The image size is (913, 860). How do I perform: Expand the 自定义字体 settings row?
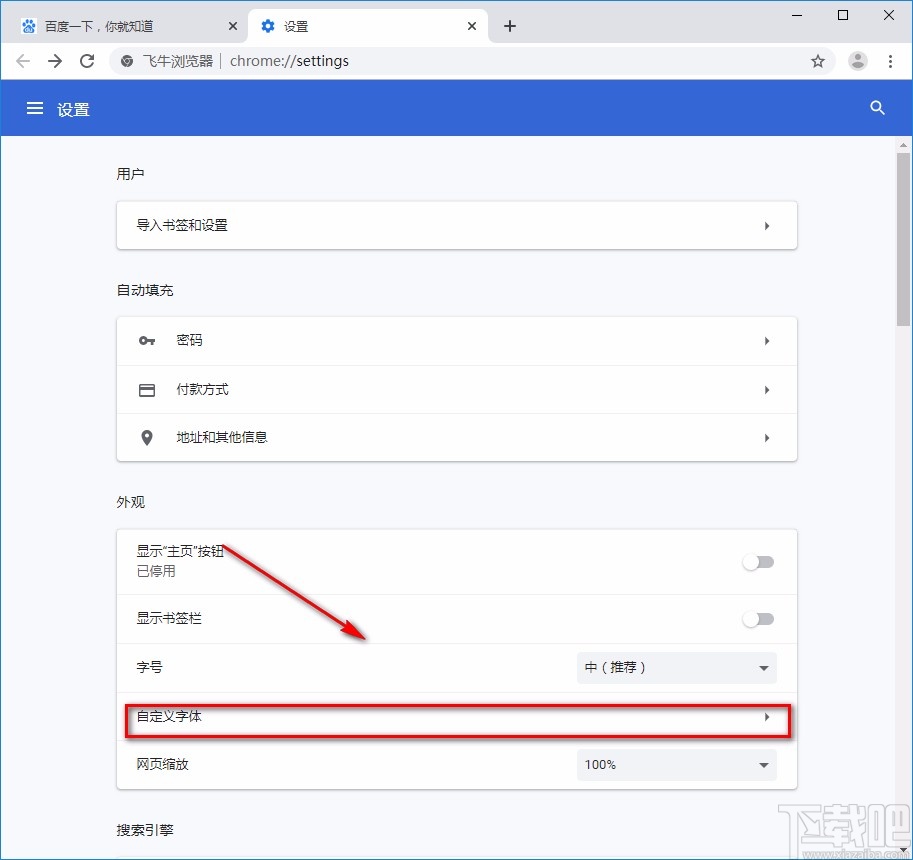[456, 716]
